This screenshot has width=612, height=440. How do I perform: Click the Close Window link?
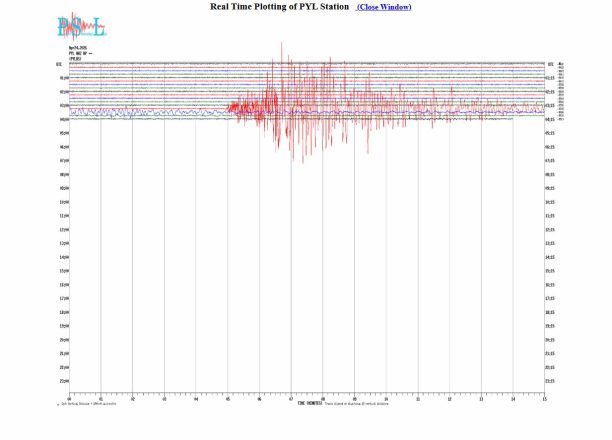[x=383, y=7]
